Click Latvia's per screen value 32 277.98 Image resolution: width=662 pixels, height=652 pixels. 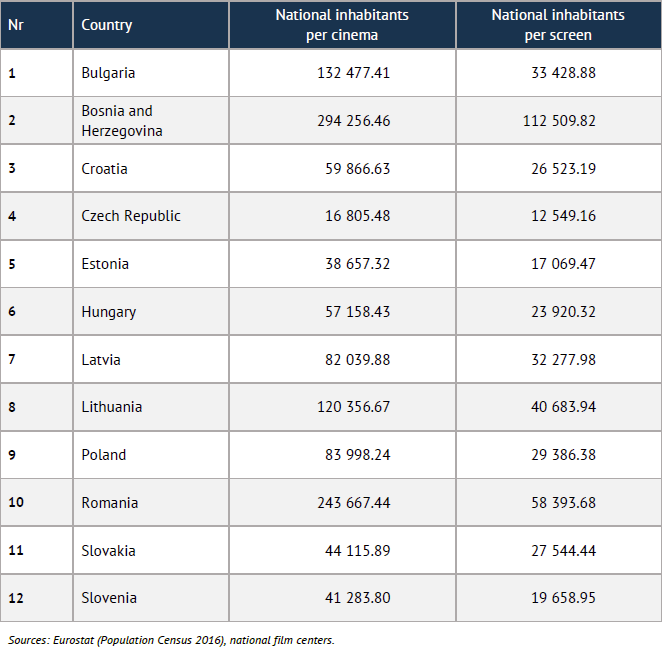(x=563, y=360)
